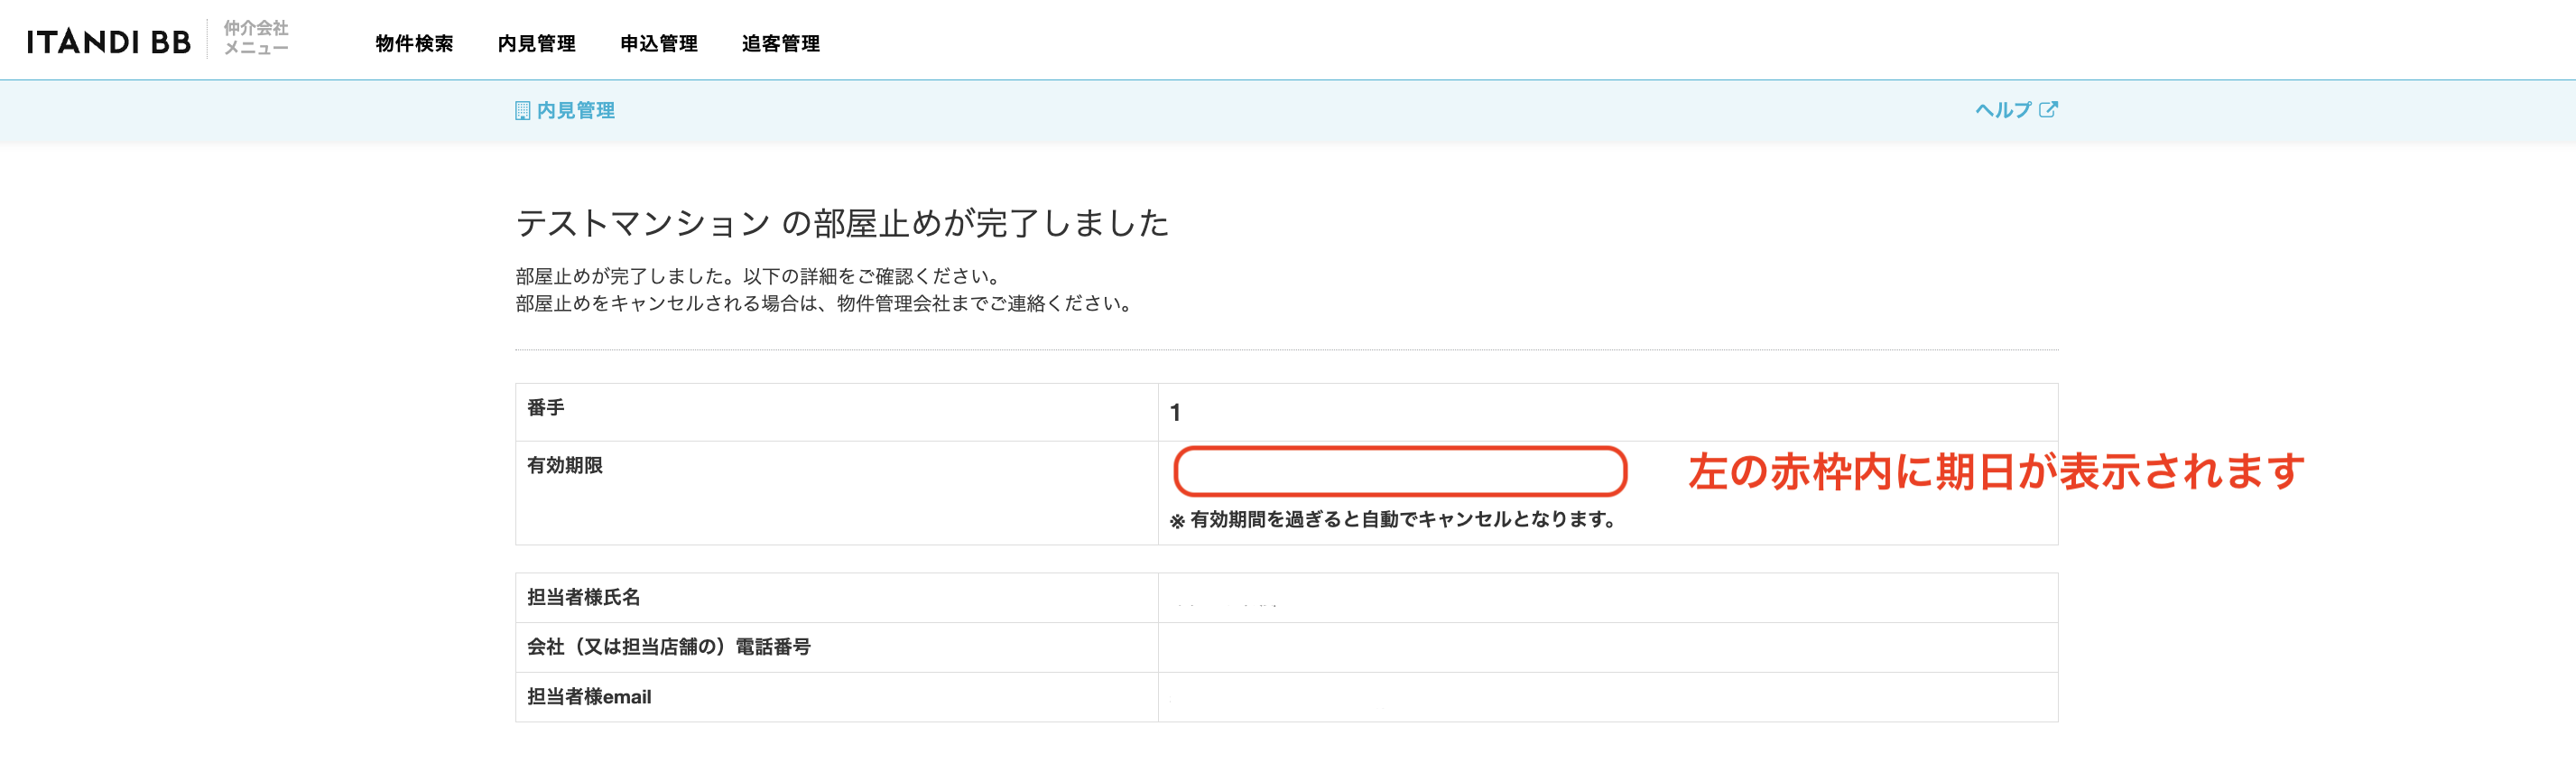Open the ヘルプ link
Image resolution: width=2576 pixels, height=782 pixels.
2003,110
